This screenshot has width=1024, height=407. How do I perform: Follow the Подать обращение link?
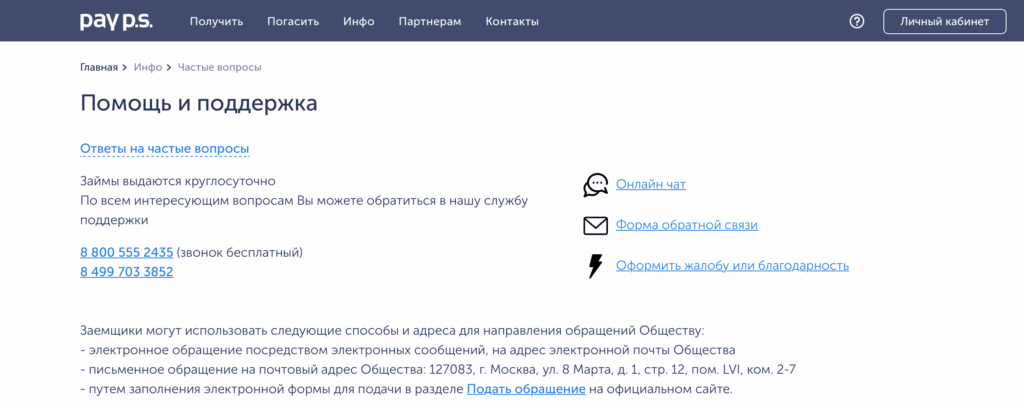(x=526, y=389)
